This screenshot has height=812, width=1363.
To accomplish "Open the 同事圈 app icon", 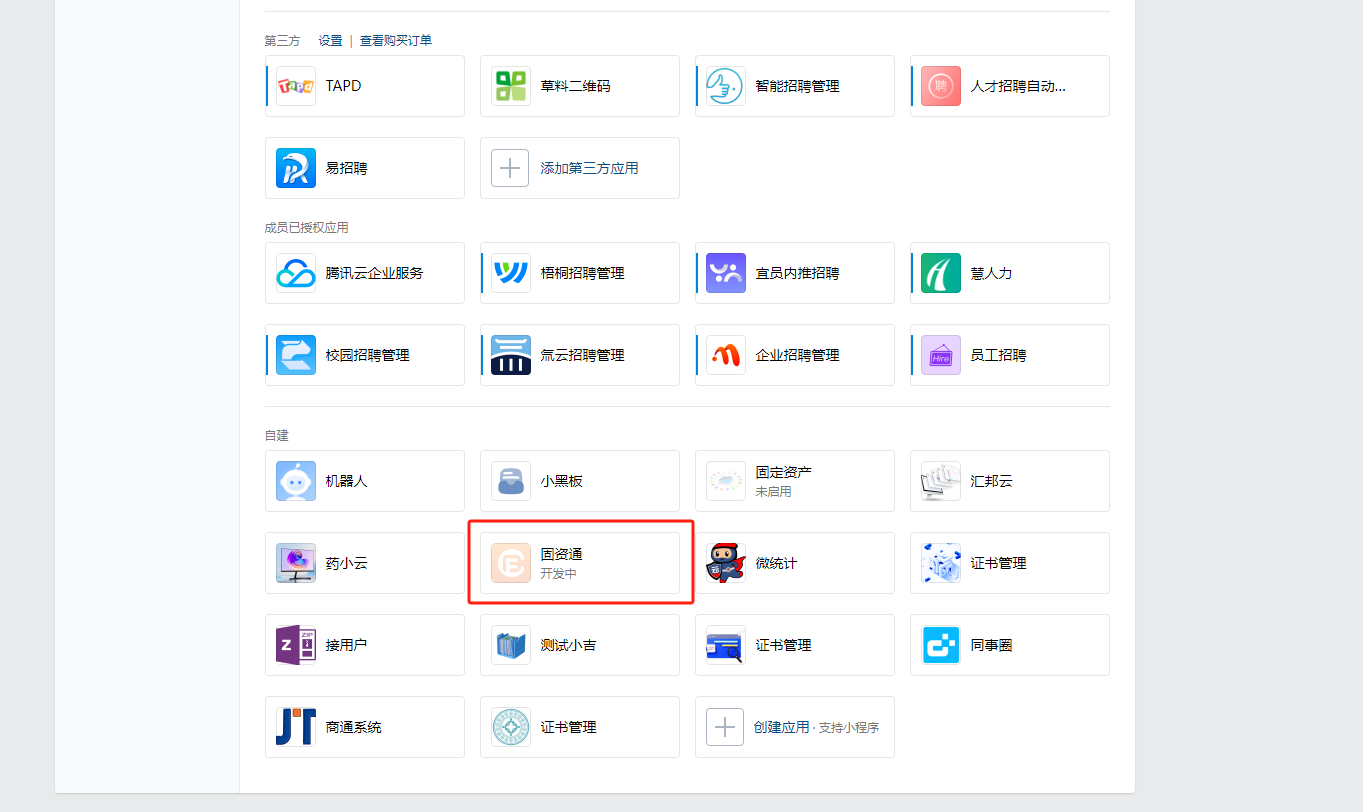I will pos(941,645).
